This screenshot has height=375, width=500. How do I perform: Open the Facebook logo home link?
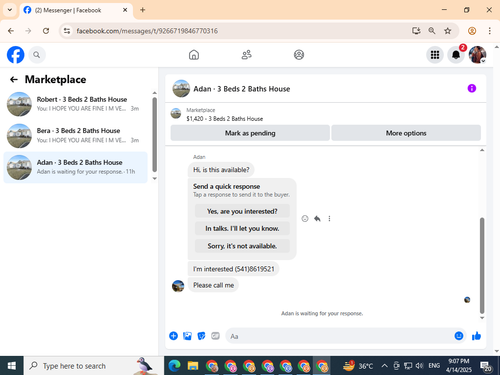[x=16, y=55]
